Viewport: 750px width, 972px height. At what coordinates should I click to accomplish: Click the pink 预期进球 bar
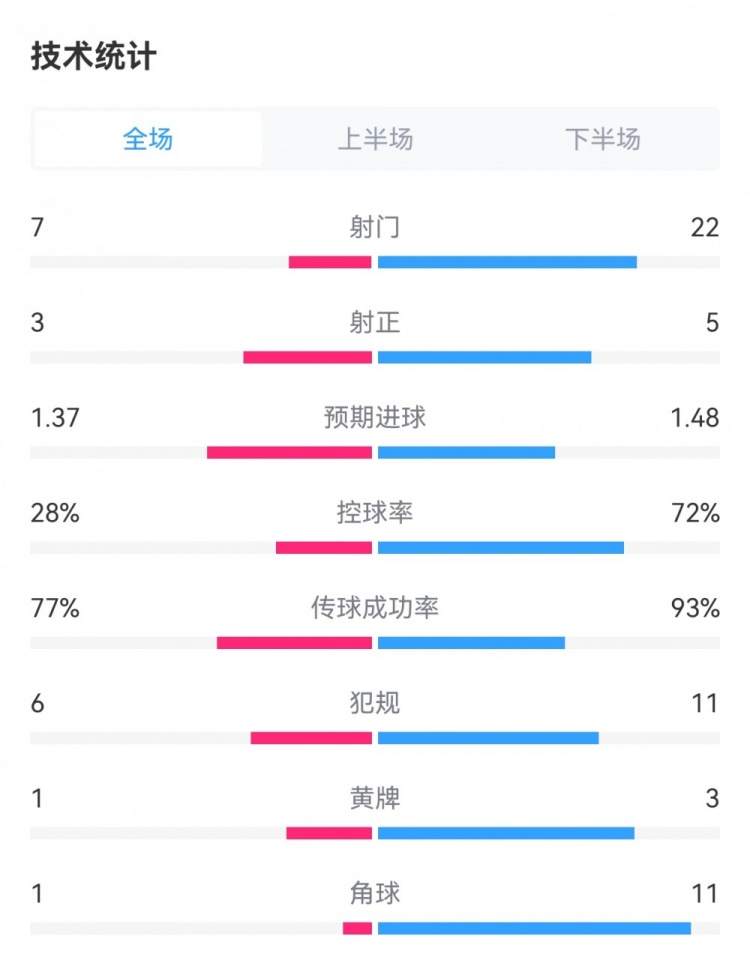(x=289, y=452)
